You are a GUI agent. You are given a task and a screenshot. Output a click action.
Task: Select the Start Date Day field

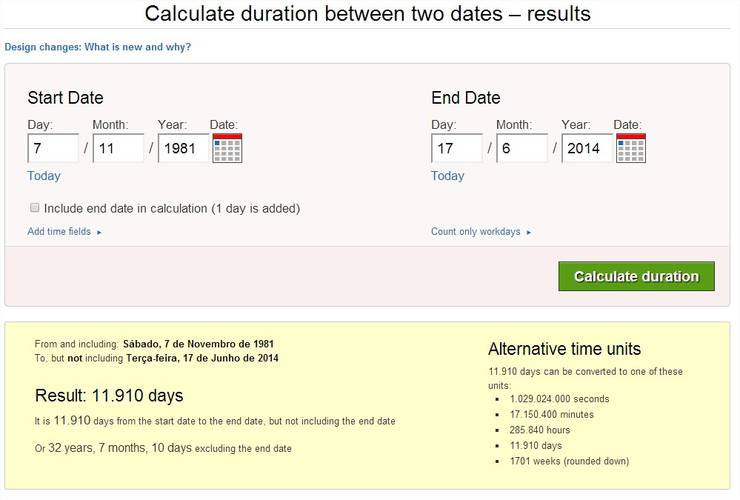53,148
